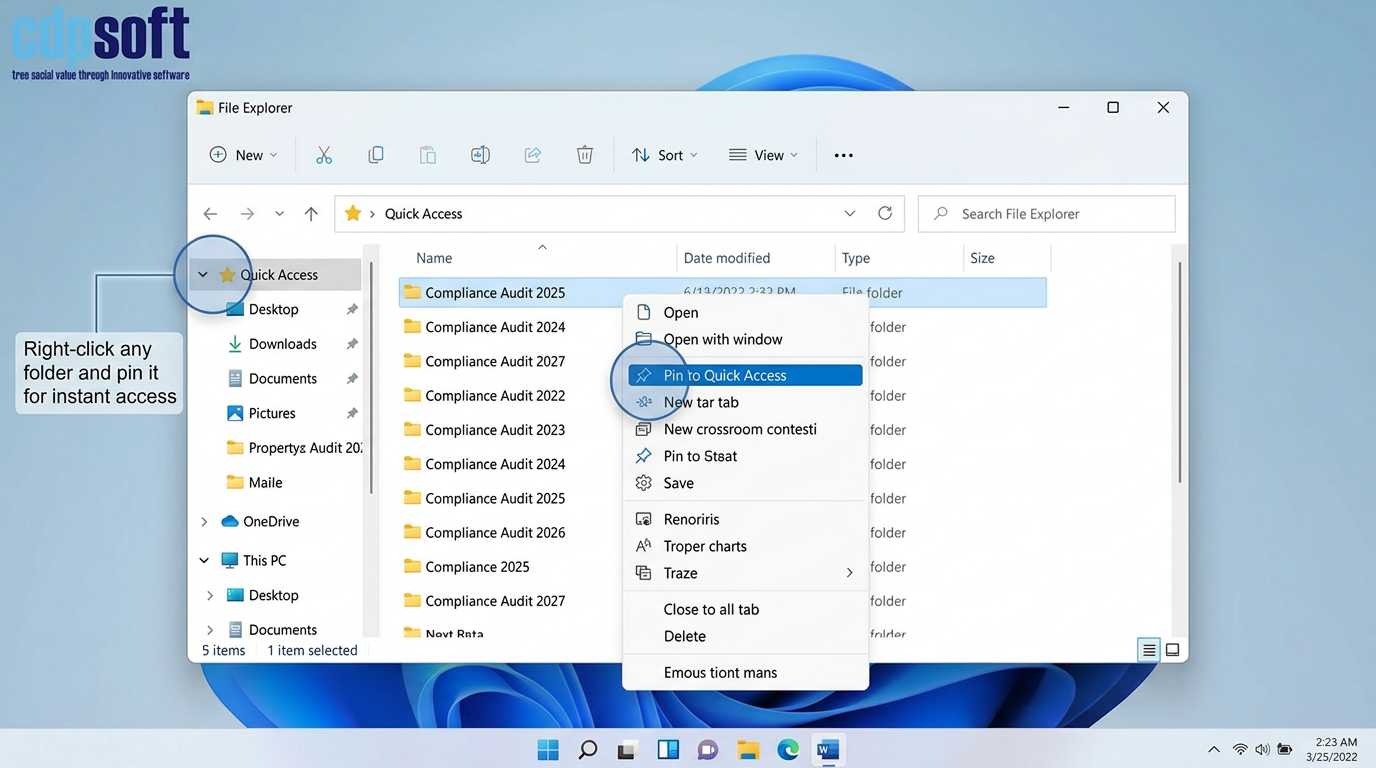Switch to large thumbnails view toggle
The width and height of the screenshot is (1376, 768).
tap(1173, 650)
